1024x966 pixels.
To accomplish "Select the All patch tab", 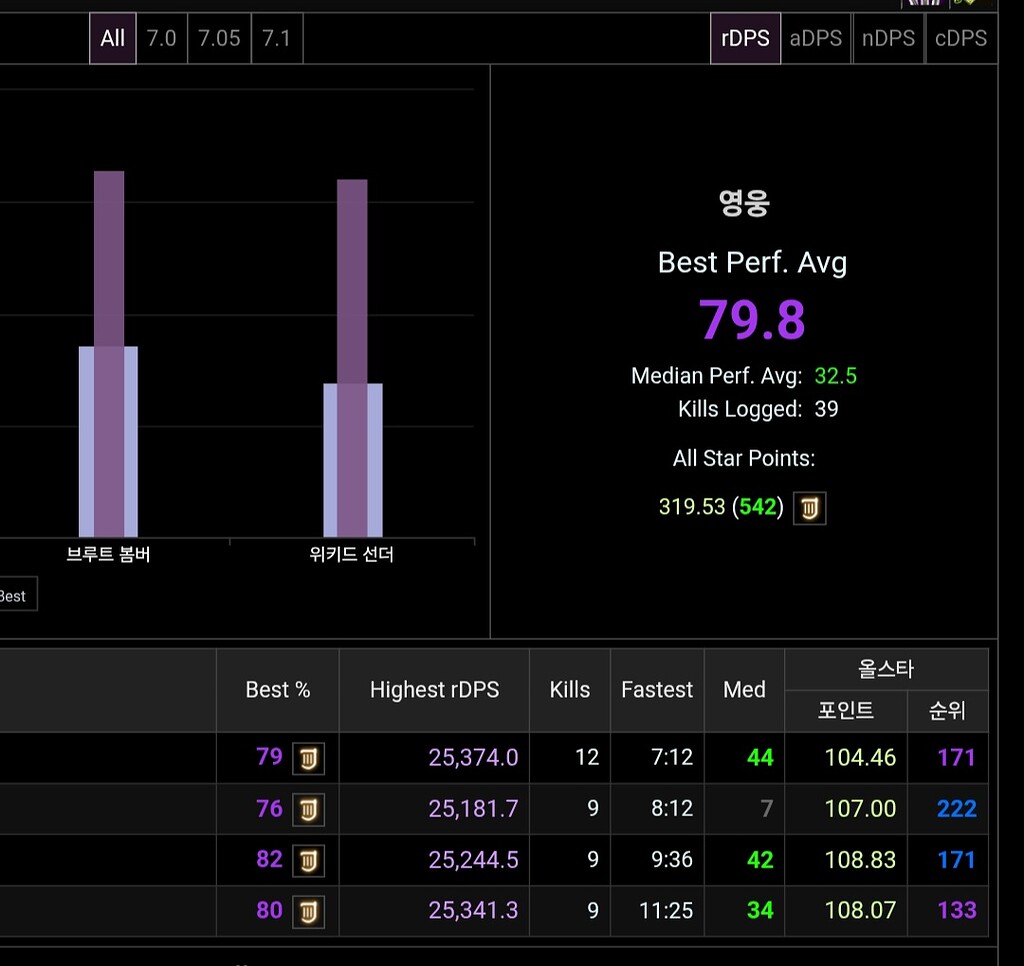I will [x=112, y=39].
